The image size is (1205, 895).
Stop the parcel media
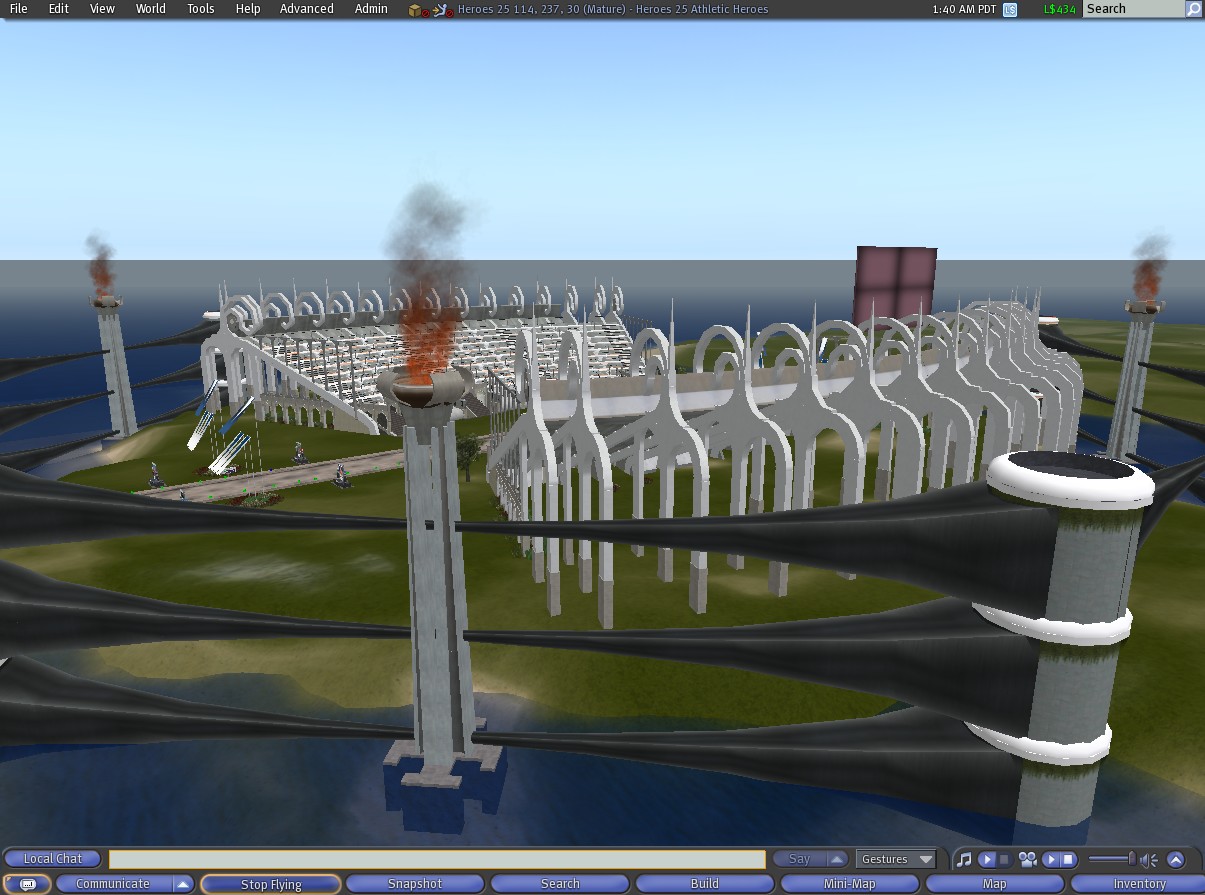click(1068, 859)
